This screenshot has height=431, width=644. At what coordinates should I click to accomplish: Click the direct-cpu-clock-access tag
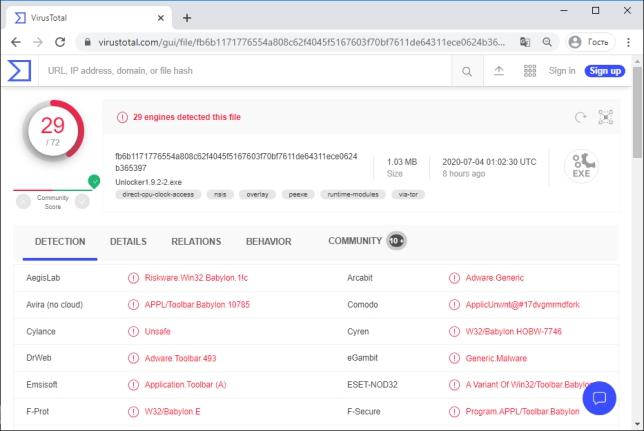158,194
